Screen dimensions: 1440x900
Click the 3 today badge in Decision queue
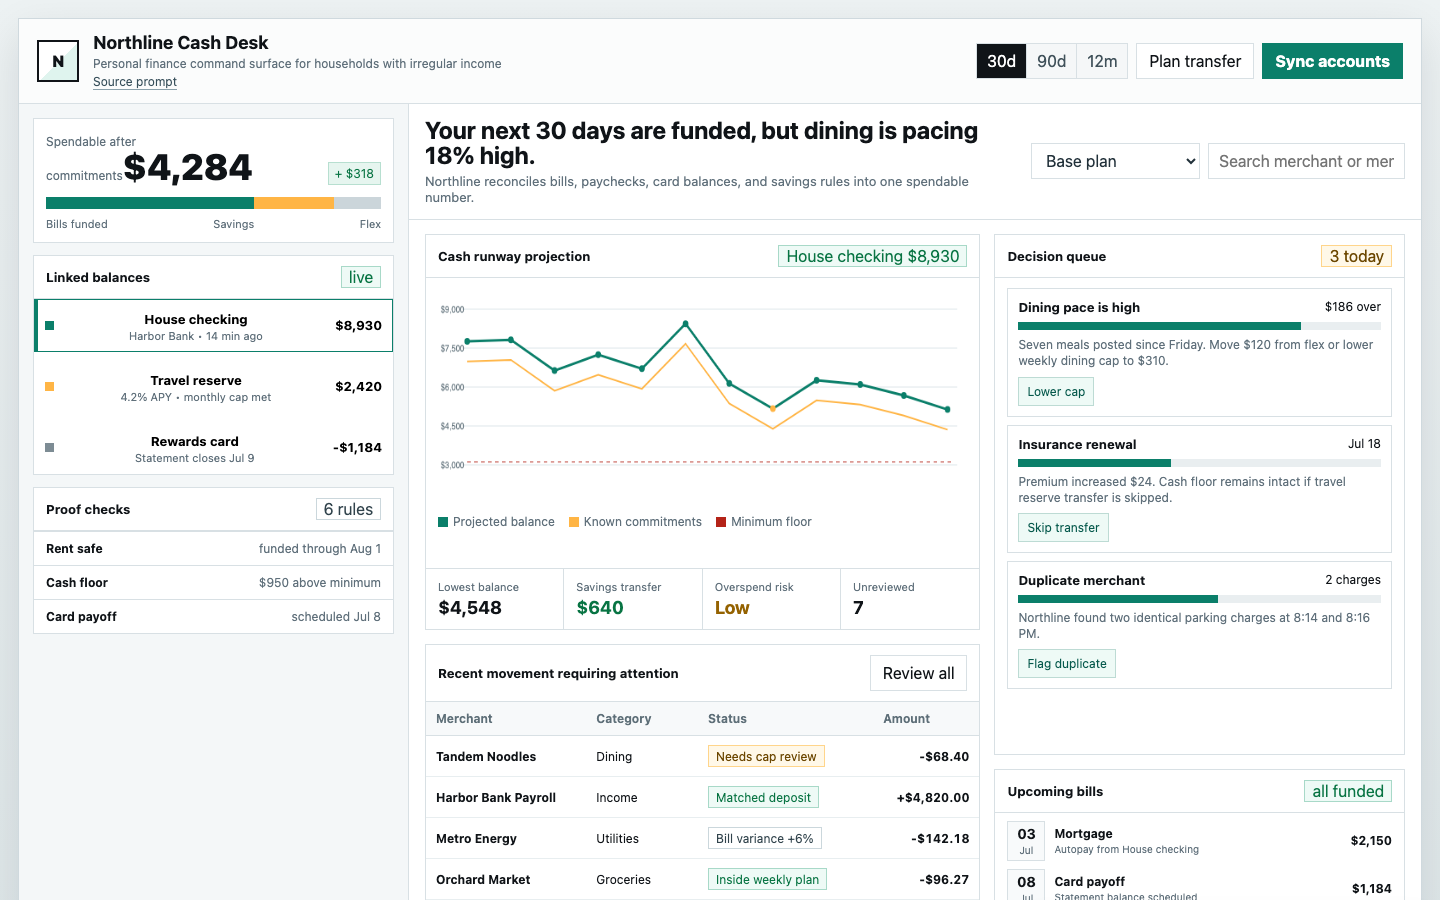pyautogui.click(x=1356, y=256)
